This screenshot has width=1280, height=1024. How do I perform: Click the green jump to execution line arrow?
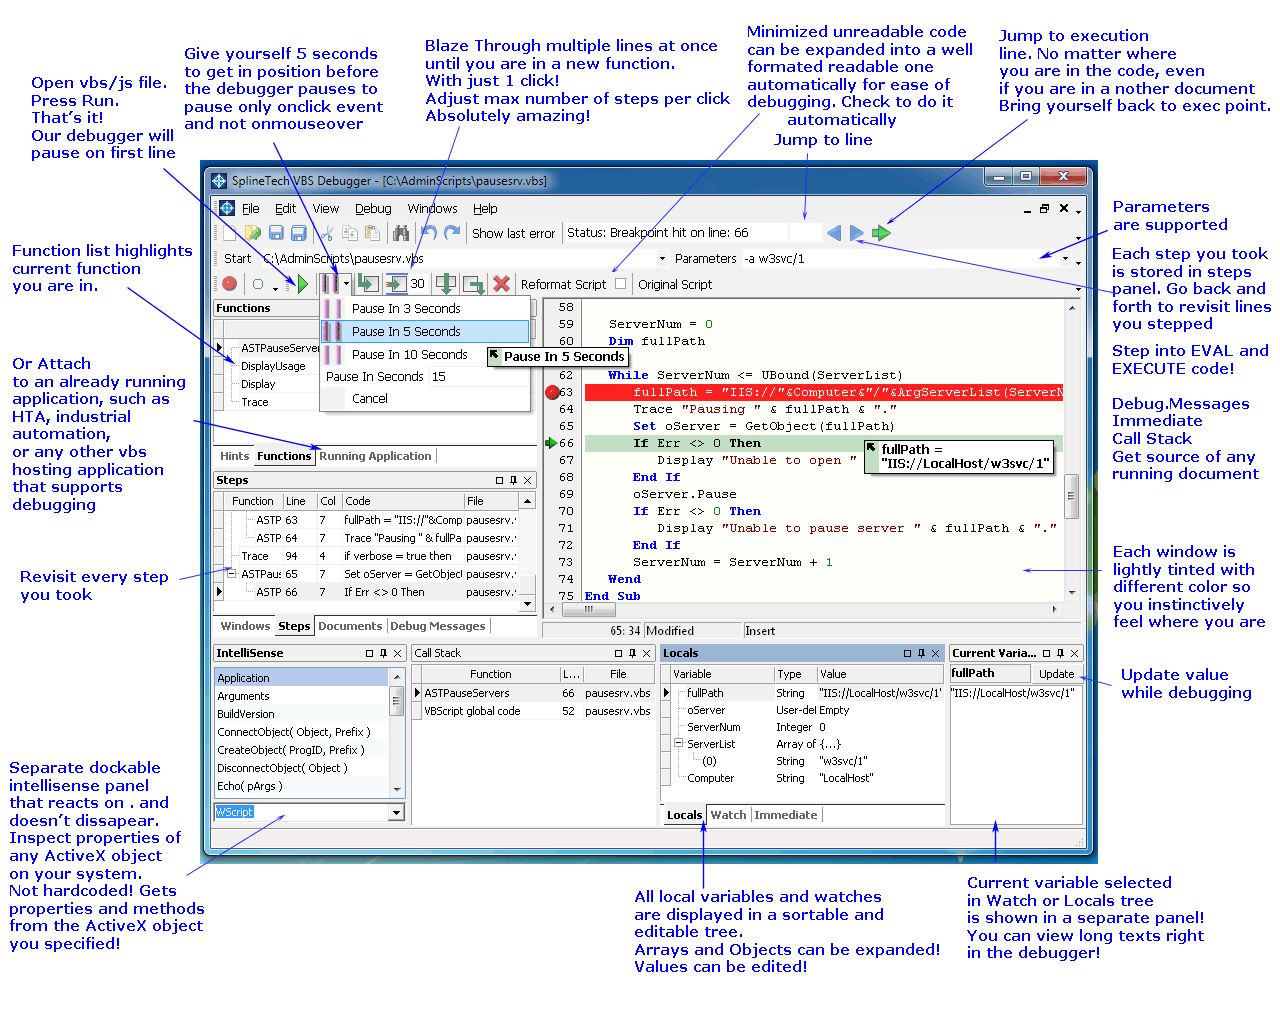881,233
